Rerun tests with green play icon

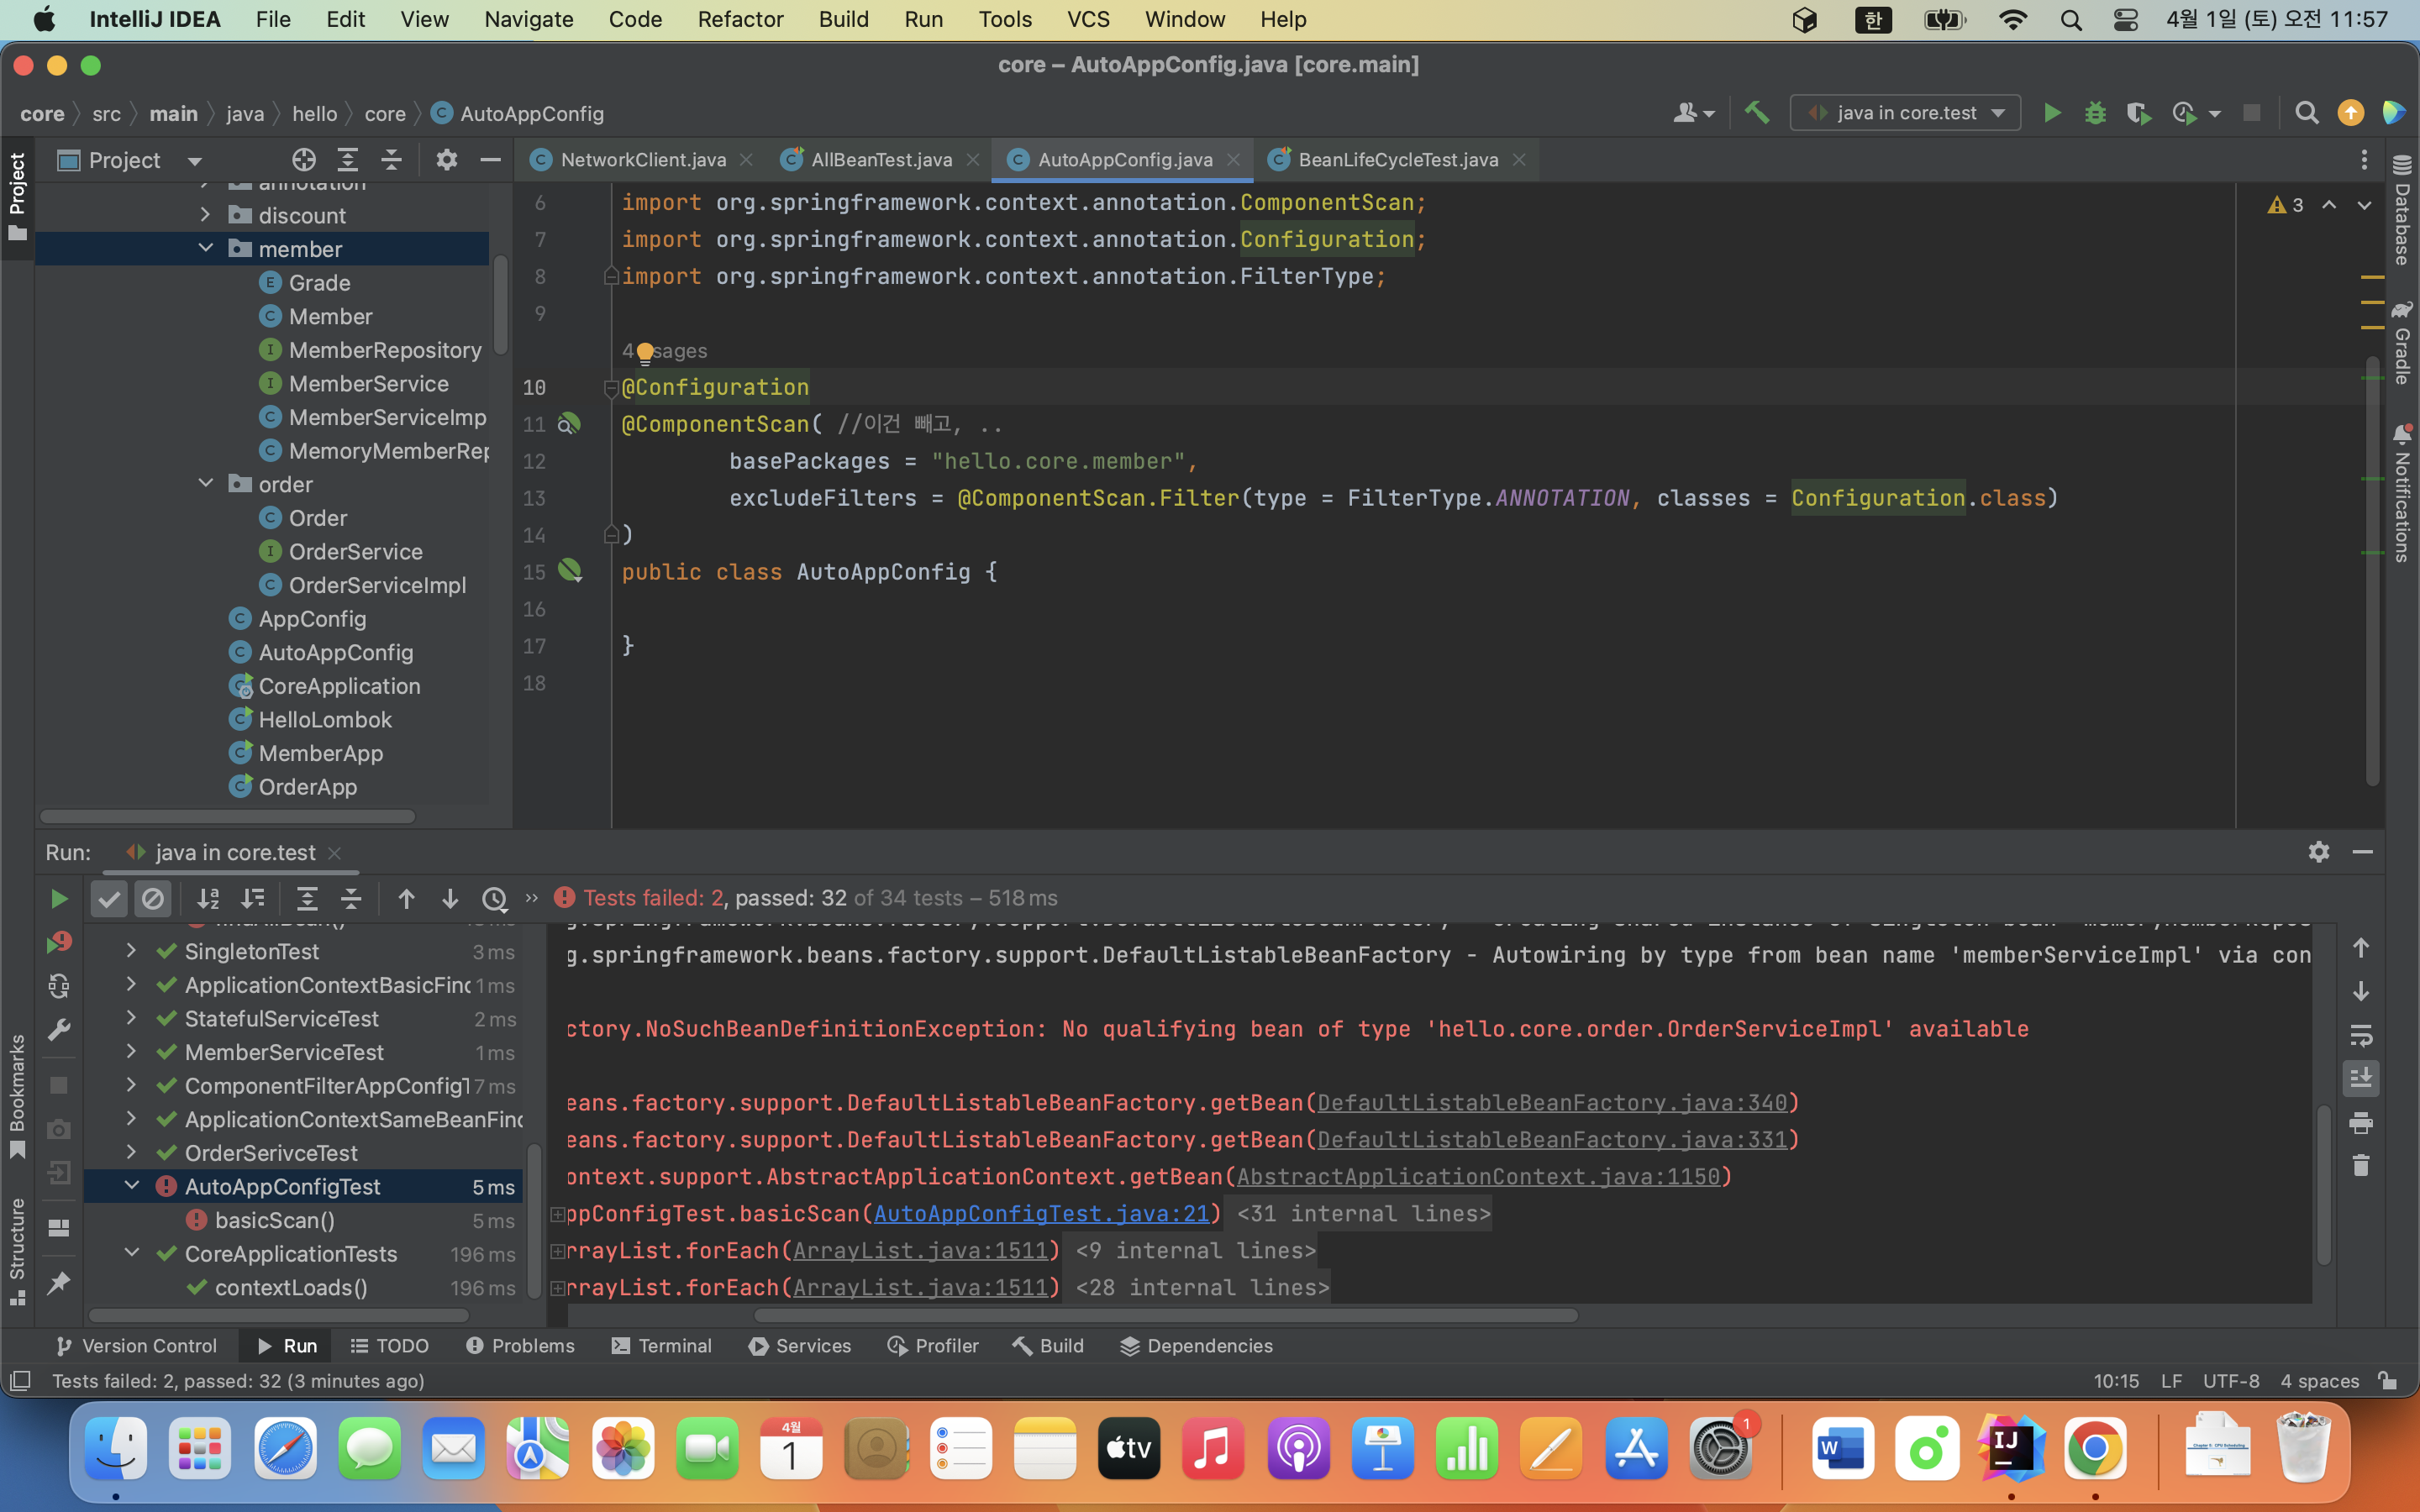click(x=59, y=898)
